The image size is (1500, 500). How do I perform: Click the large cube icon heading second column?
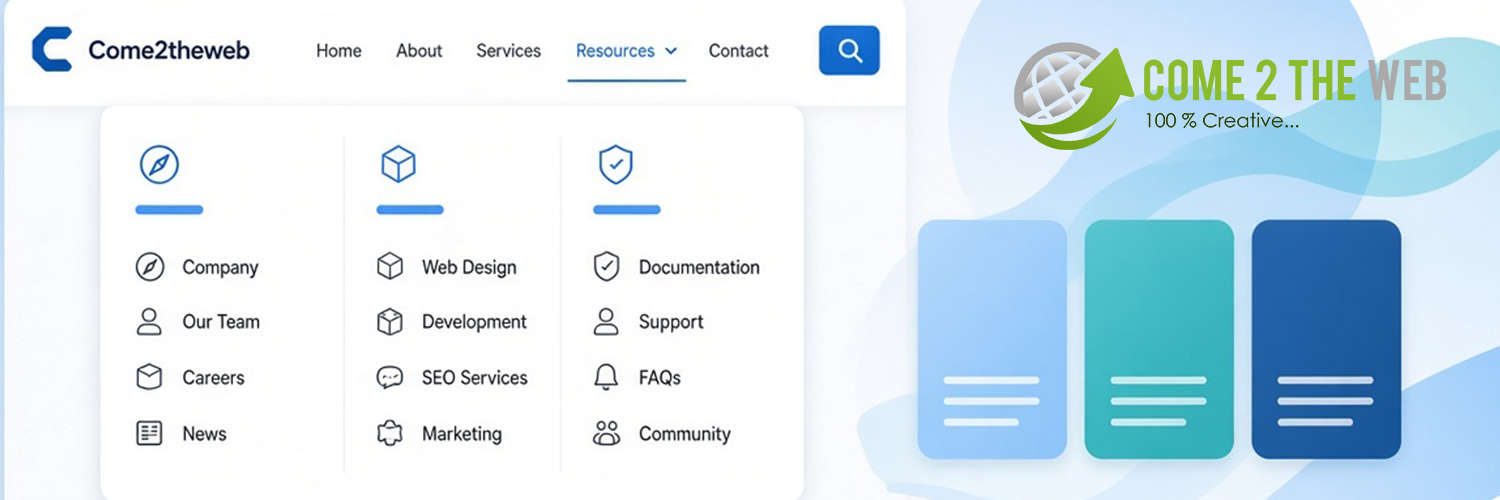point(398,164)
